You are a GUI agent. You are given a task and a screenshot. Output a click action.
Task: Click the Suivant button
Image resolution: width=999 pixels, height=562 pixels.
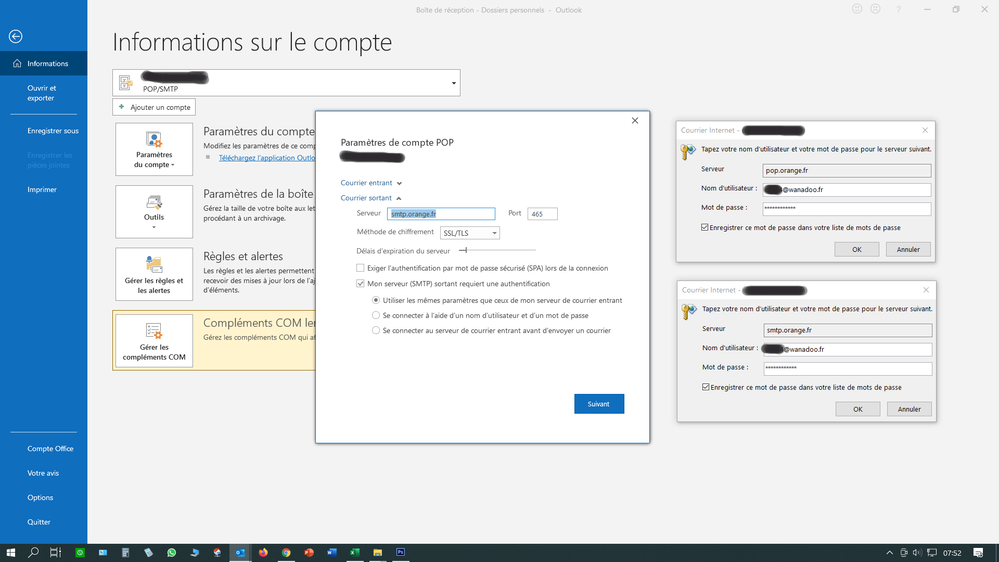[599, 404]
